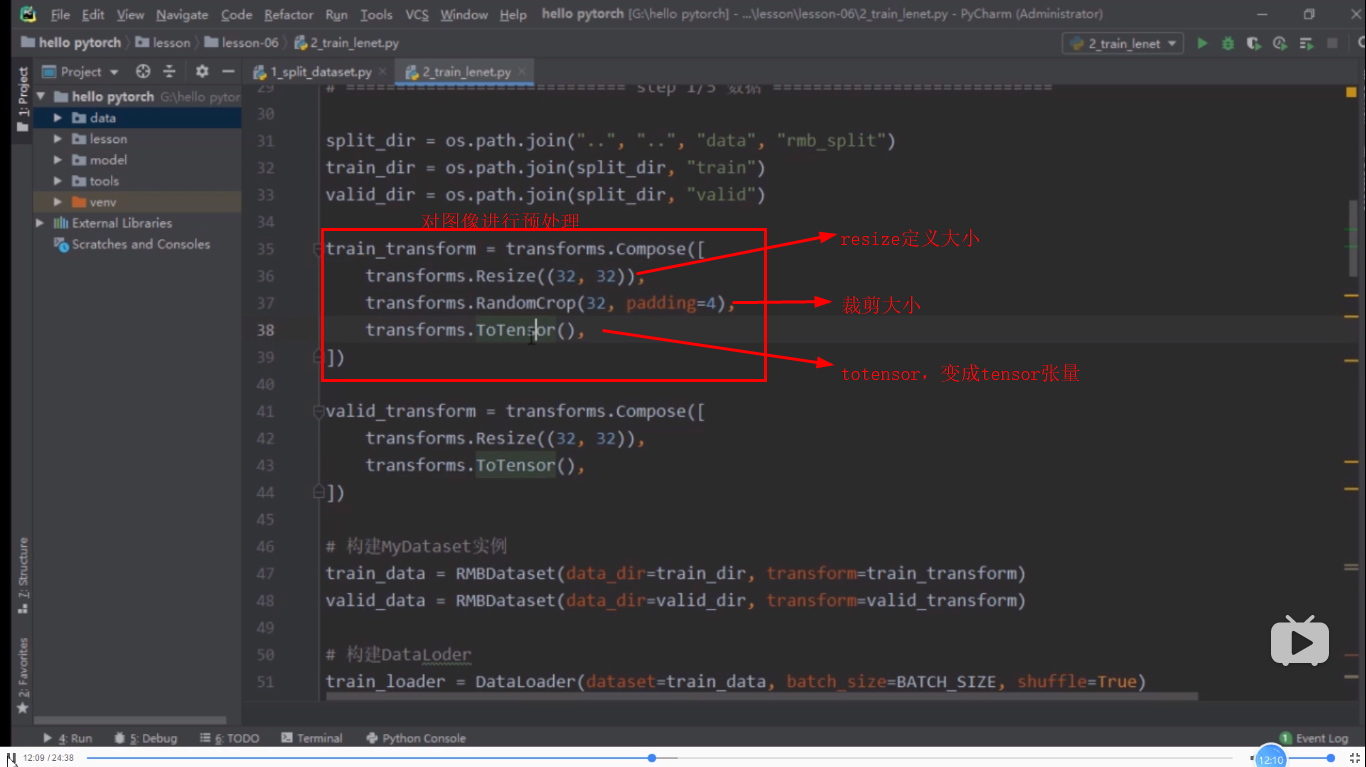Click the yellow inspection indicator square

[x=1352, y=92]
